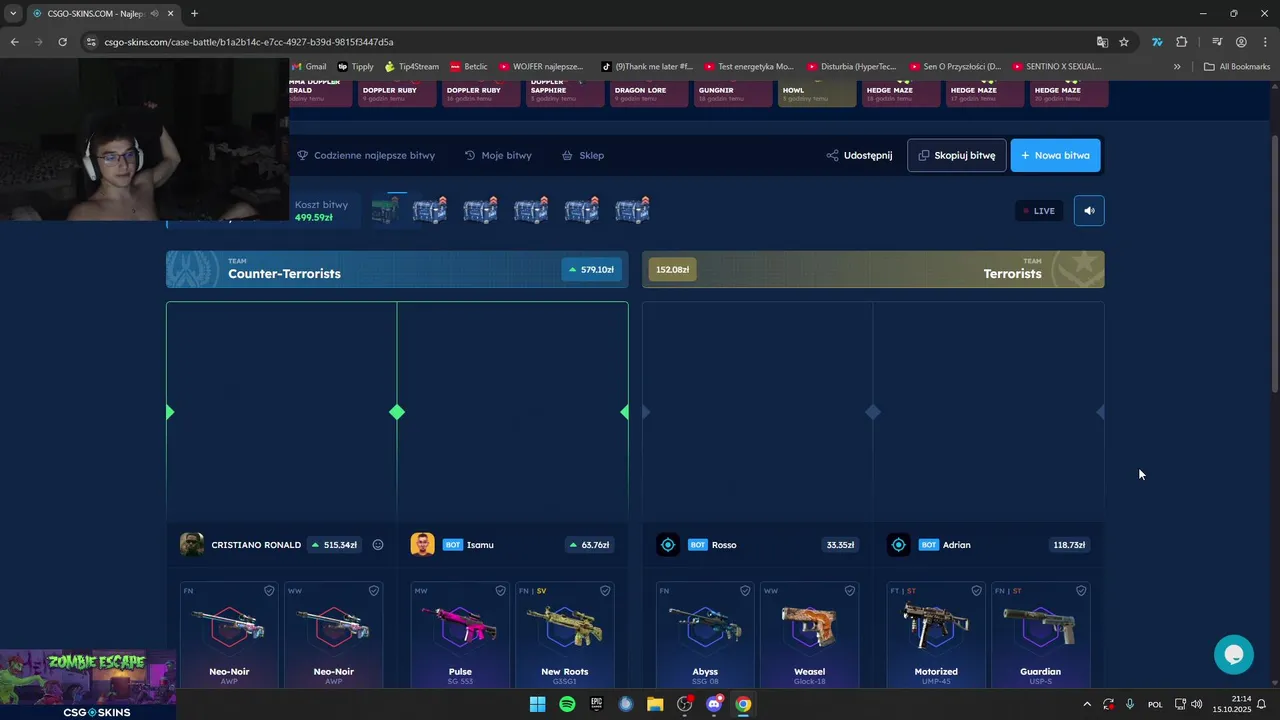Click the shield icon on the Weasel Glock-18 card
The image size is (1280, 720).
click(x=850, y=591)
